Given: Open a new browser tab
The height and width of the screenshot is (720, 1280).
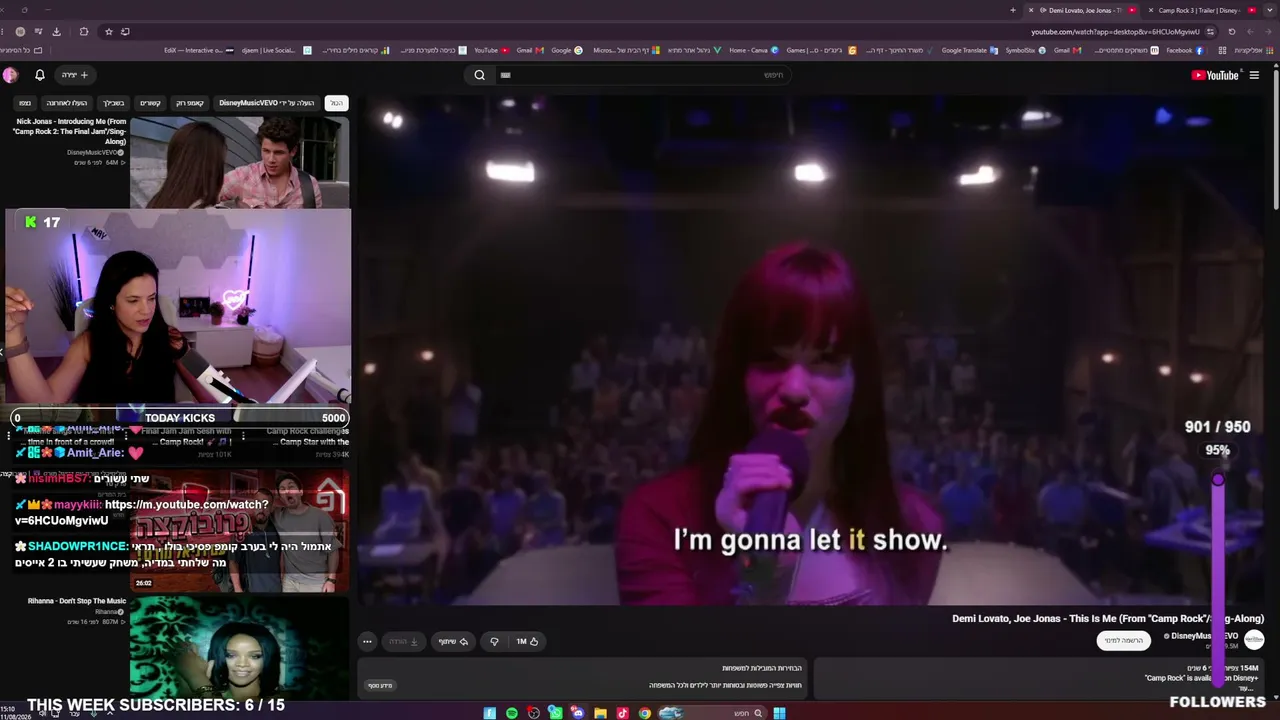Looking at the screenshot, I should point(1013,10).
